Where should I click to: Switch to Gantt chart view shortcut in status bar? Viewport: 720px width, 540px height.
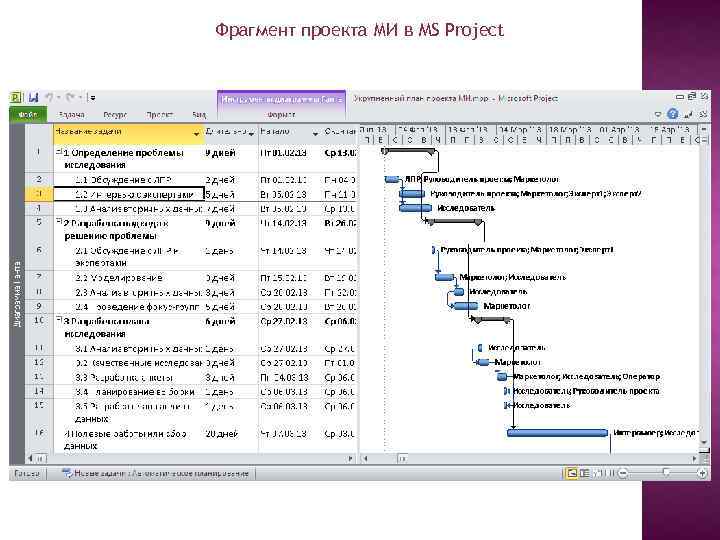pos(571,473)
